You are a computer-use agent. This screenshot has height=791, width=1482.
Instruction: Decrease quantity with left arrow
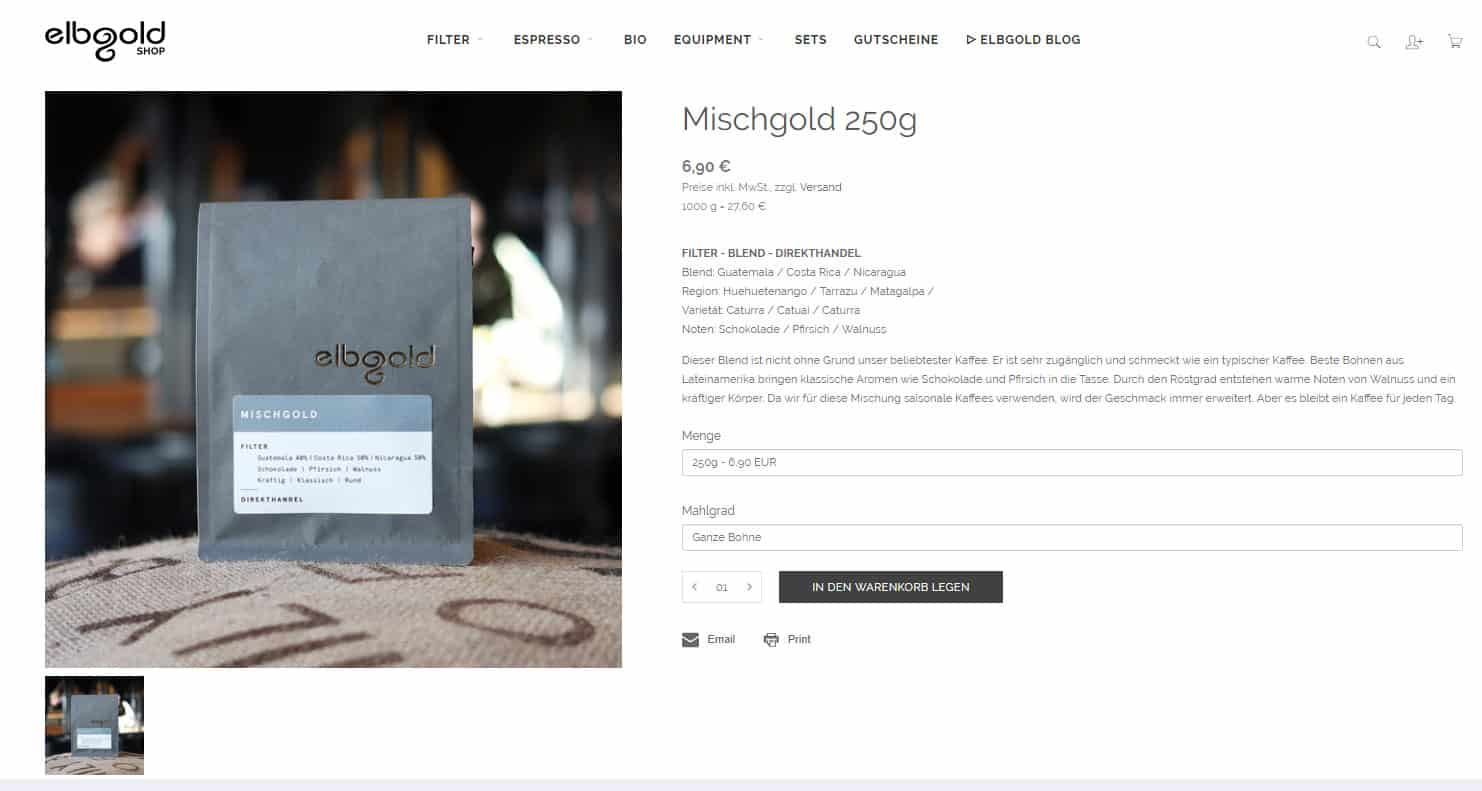[x=695, y=587]
